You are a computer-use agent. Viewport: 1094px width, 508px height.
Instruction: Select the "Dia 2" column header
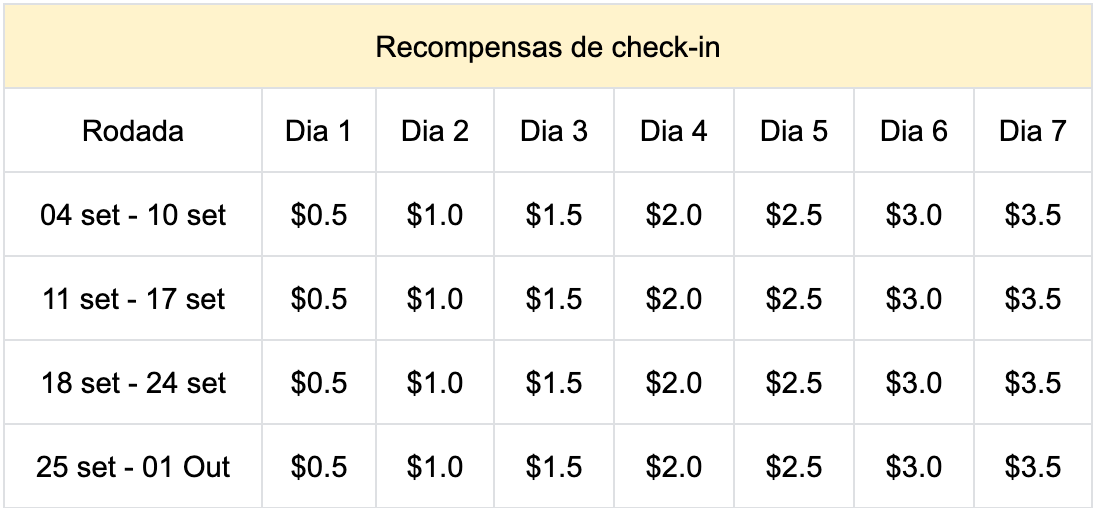tap(435, 131)
